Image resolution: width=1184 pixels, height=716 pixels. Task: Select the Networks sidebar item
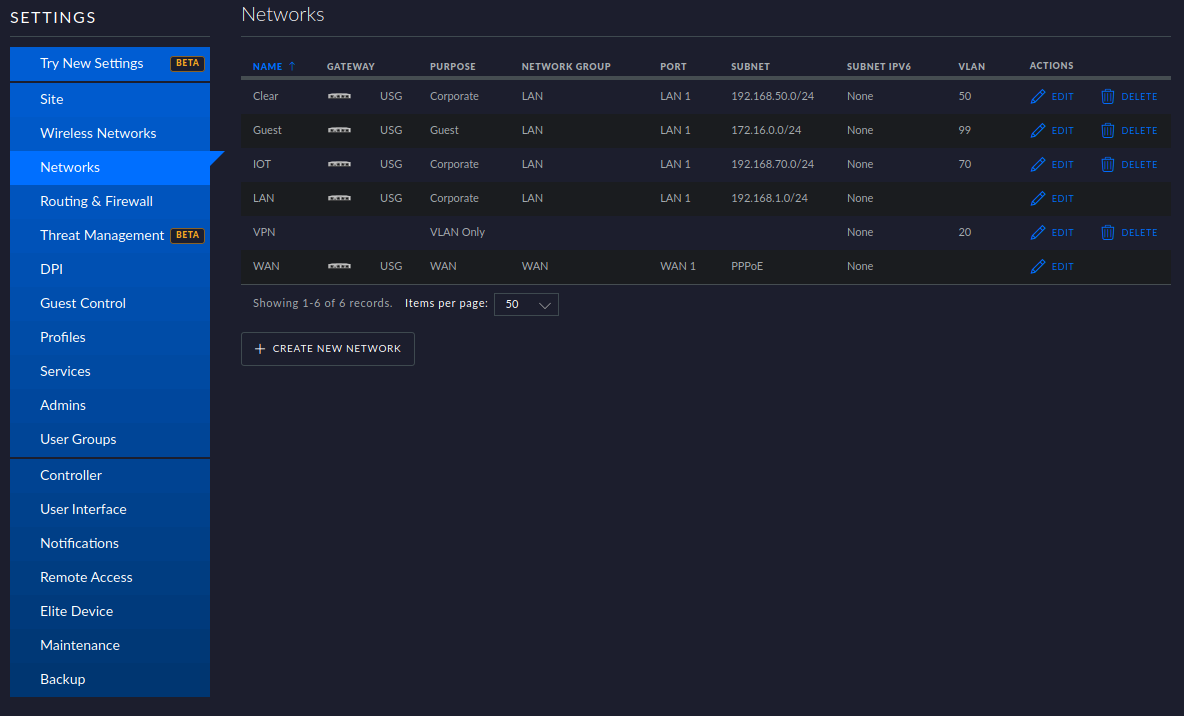click(110, 167)
